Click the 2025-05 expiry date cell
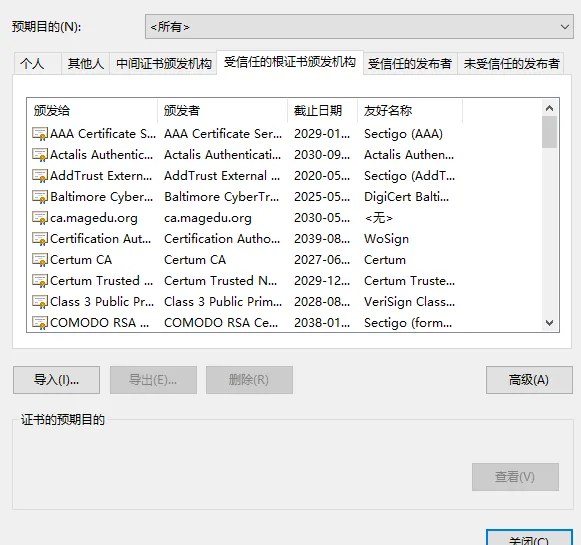 coord(322,197)
